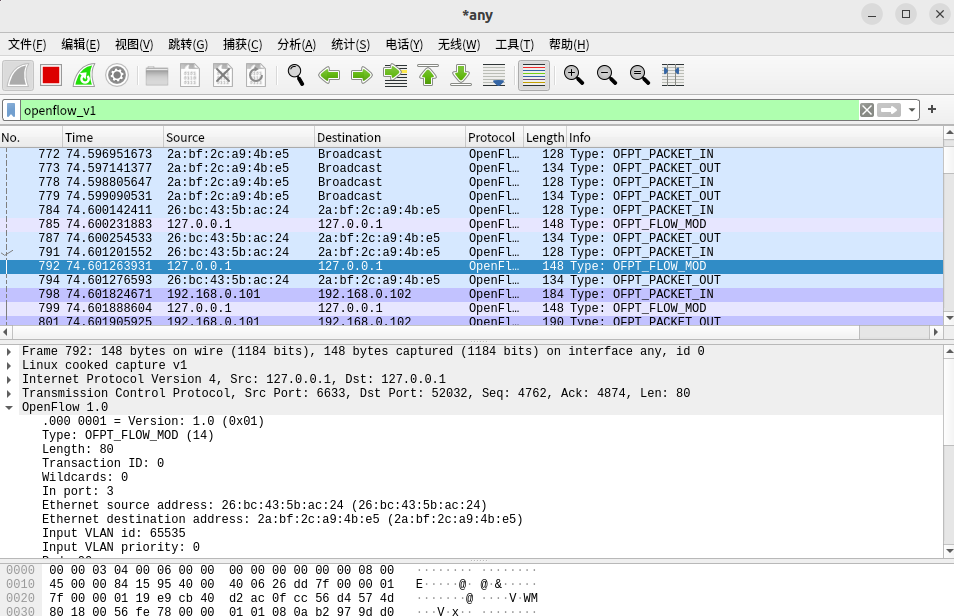954x616 pixels.
Task: Click the openflow_v1 display filter field
Action: click(439, 110)
